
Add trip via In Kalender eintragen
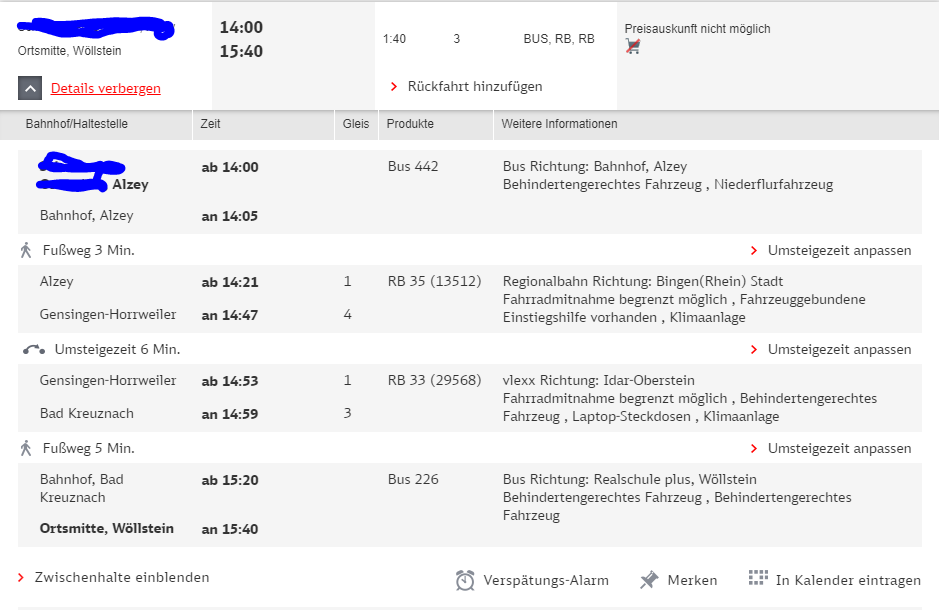click(x=847, y=580)
